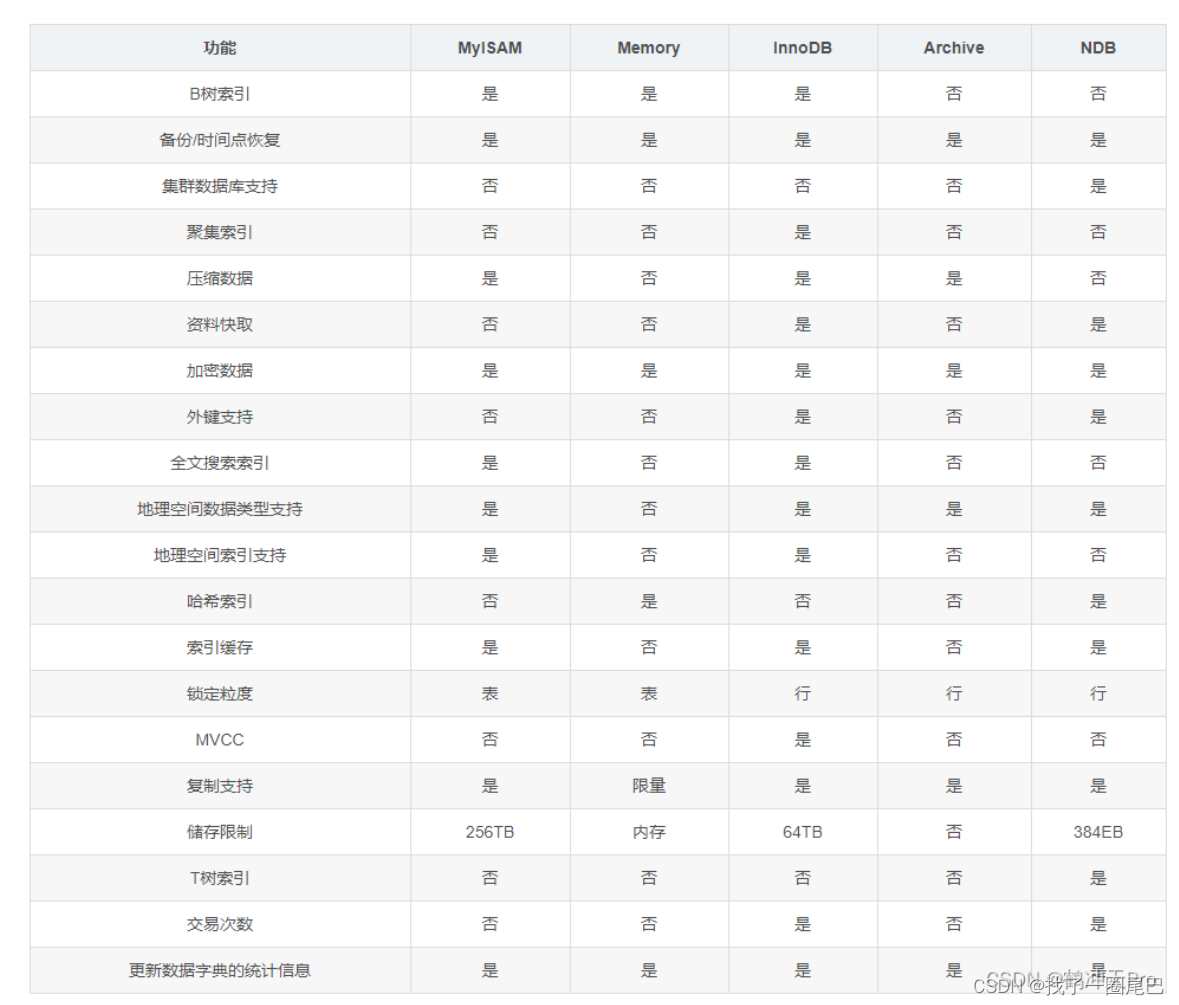1179x1005 pixels.
Task: Click the Archive column header
Action: [x=953, y=48]
